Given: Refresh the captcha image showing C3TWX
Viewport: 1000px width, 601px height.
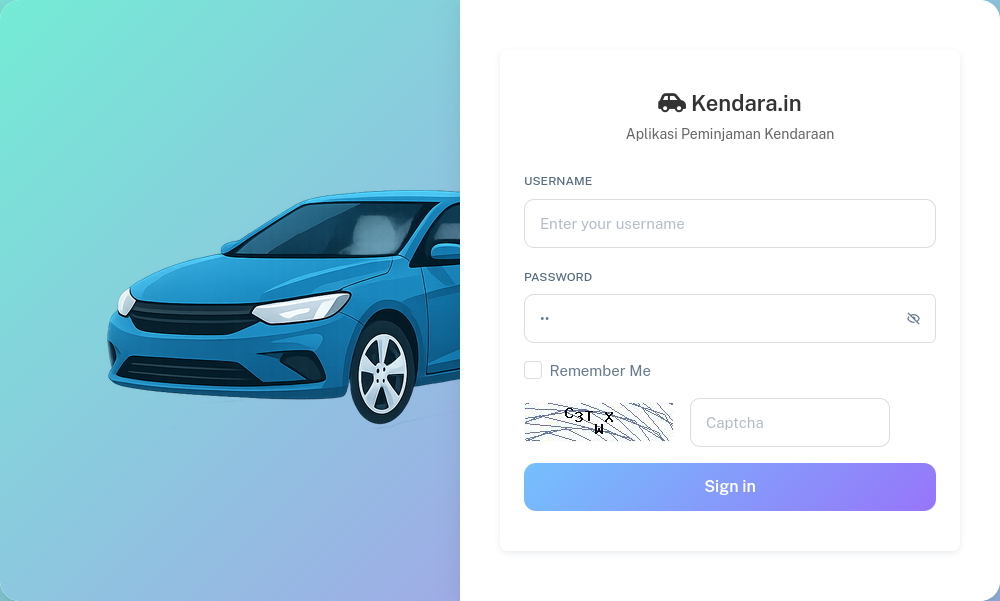Looking at the screenshot, I should tap(599, 422).
